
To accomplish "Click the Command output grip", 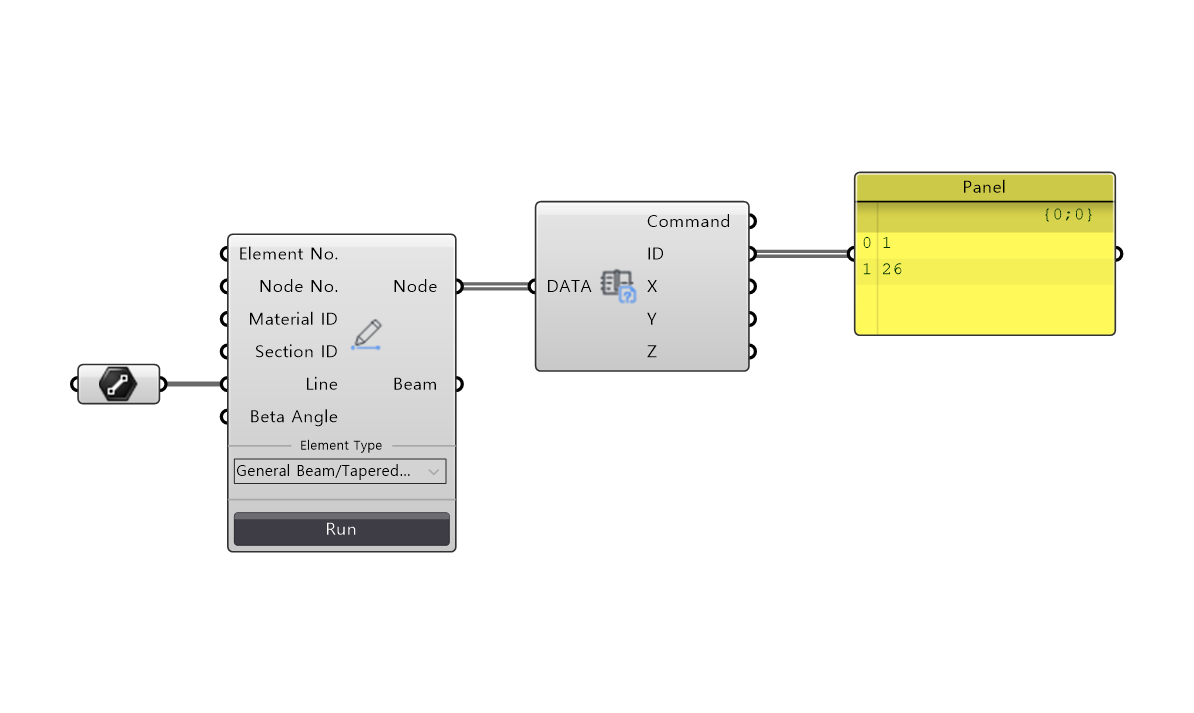I will click(752, 221).
